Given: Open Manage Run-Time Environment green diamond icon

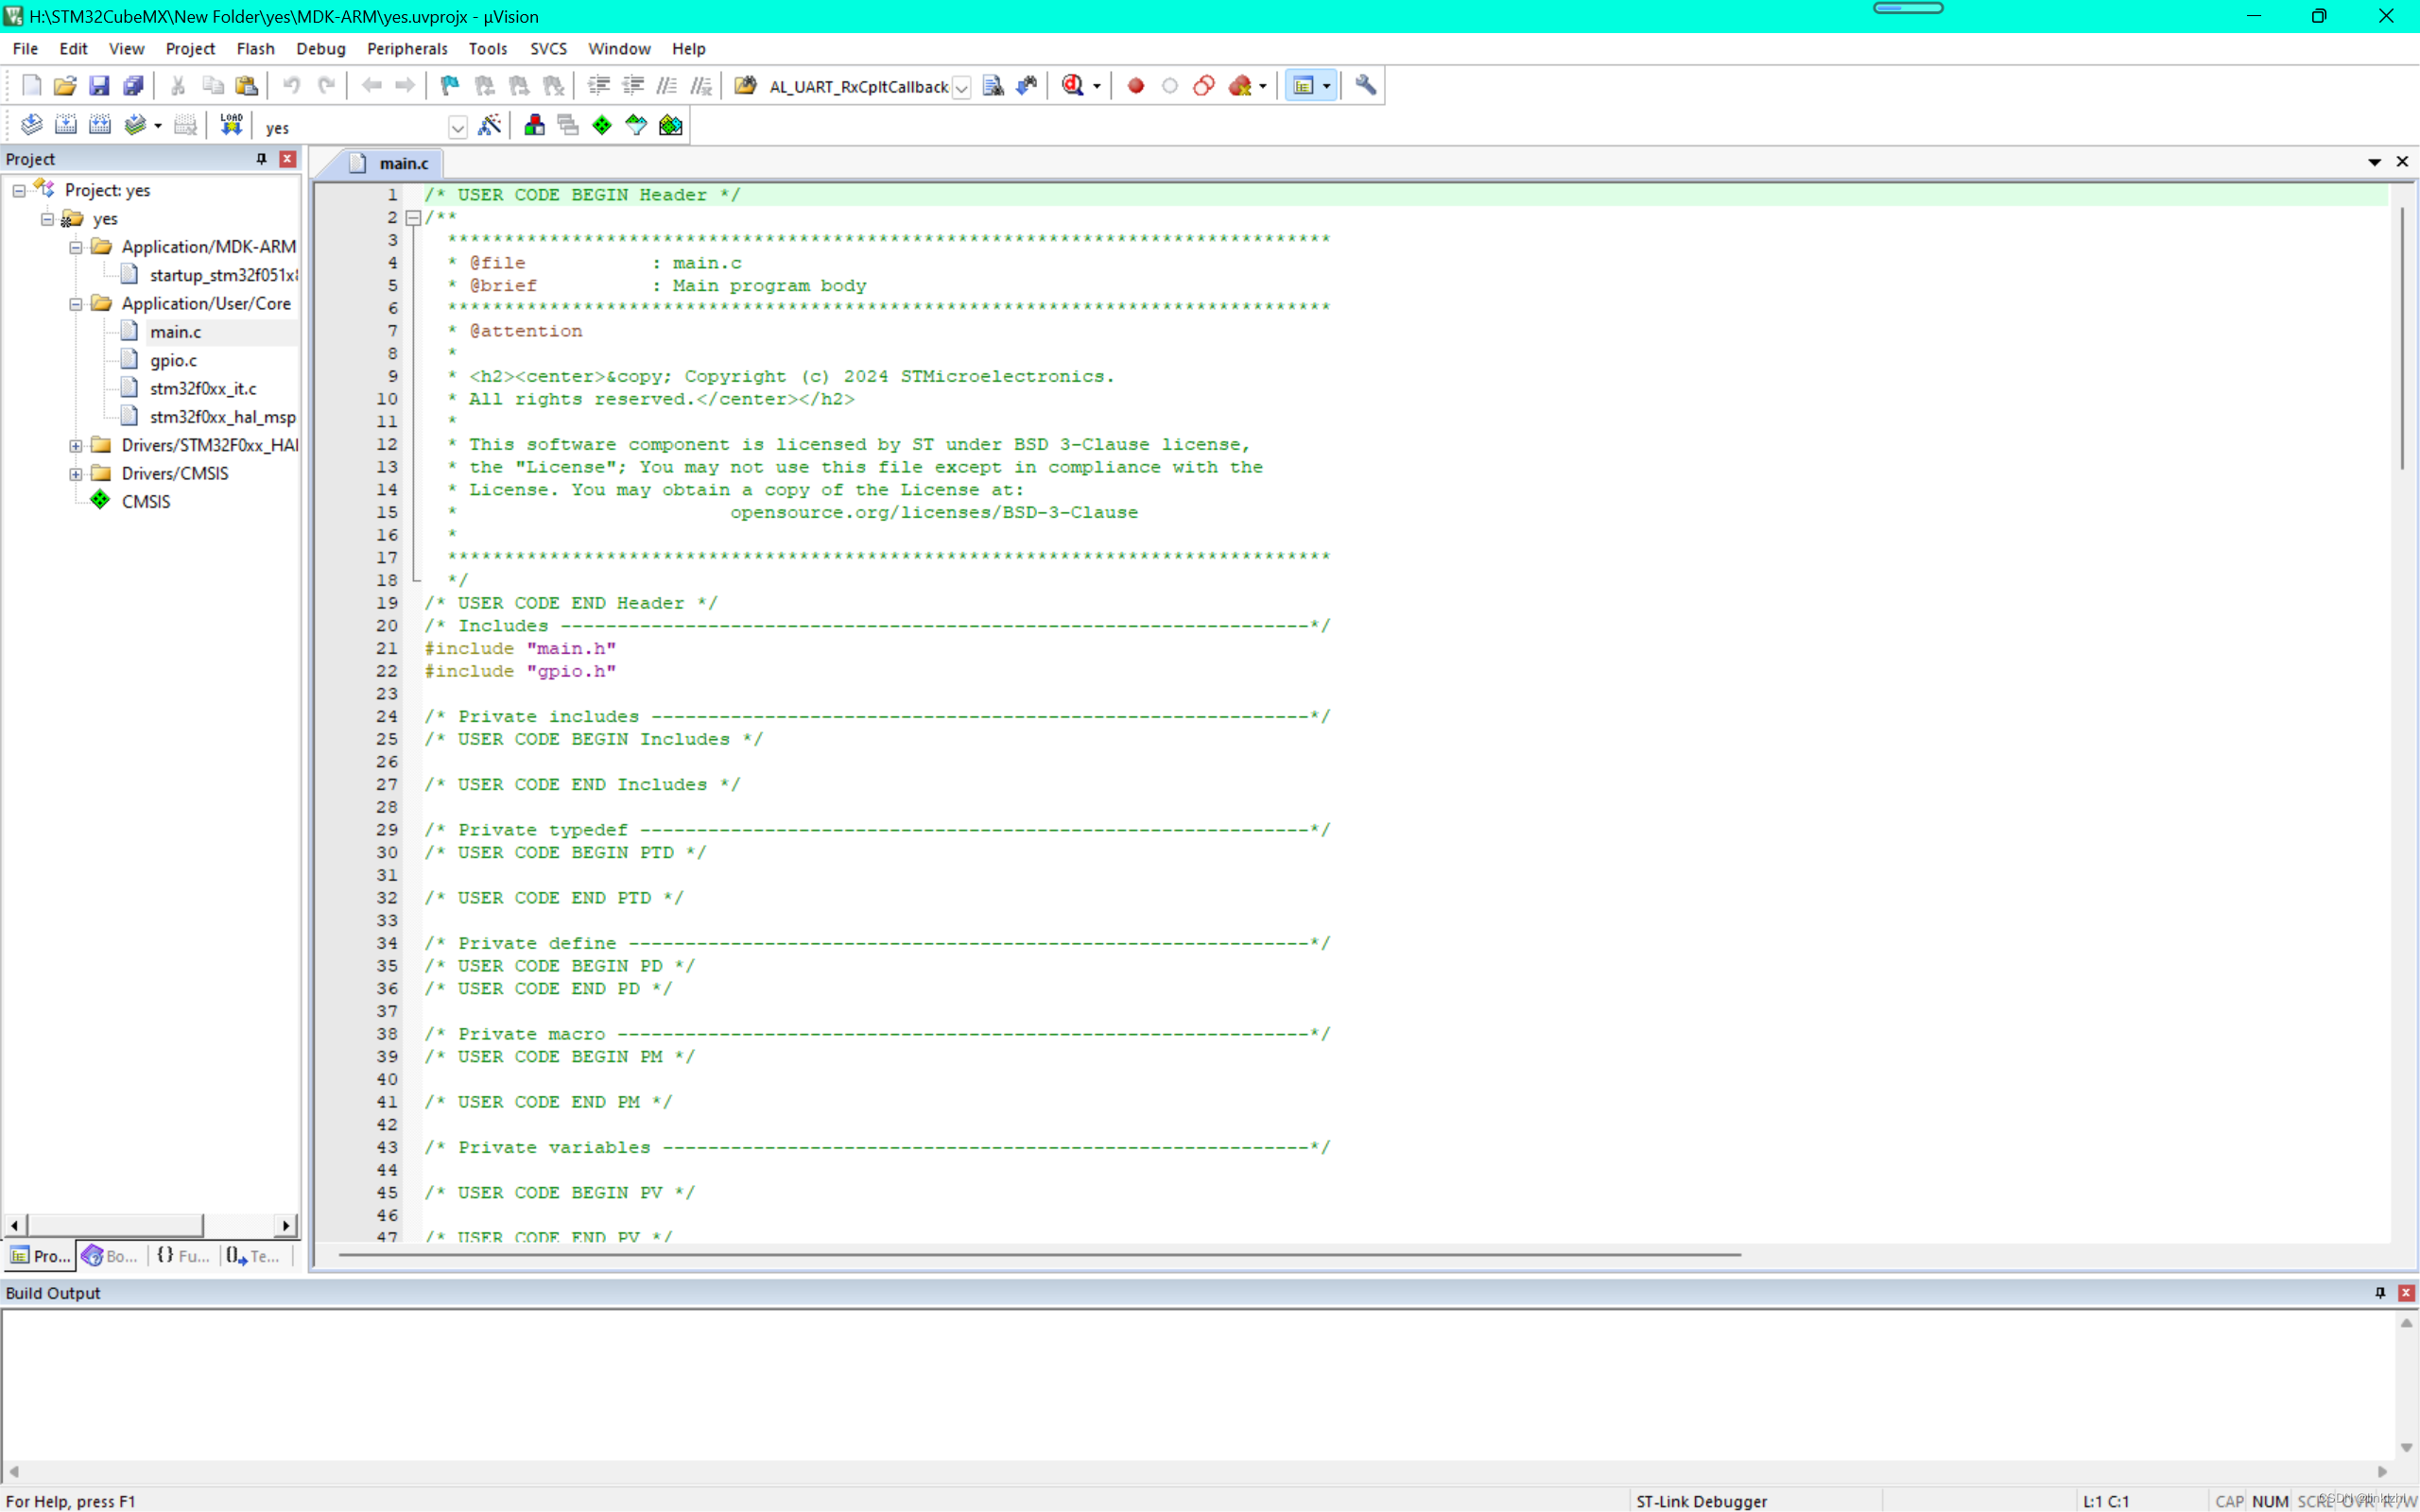Looking at the screenshot, I should pyautogui.click(x=602, y=125).
